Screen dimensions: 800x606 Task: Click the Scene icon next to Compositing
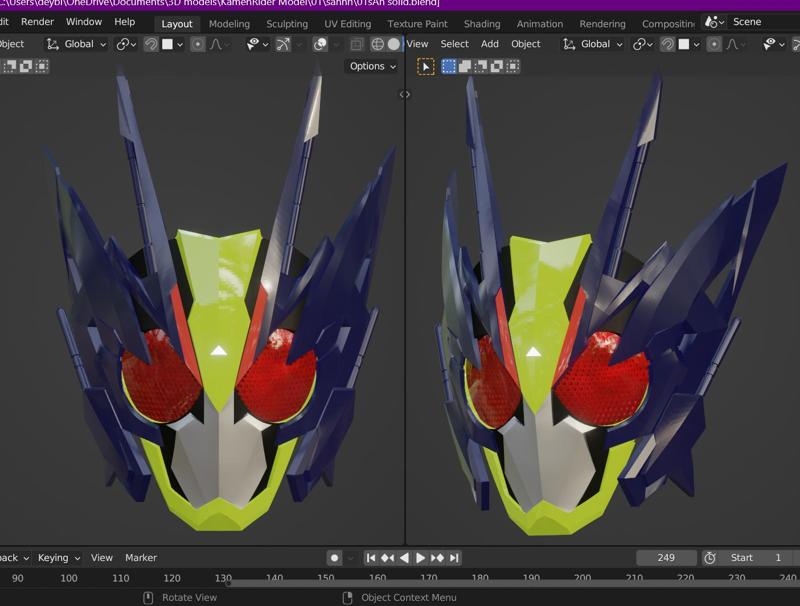711,23
